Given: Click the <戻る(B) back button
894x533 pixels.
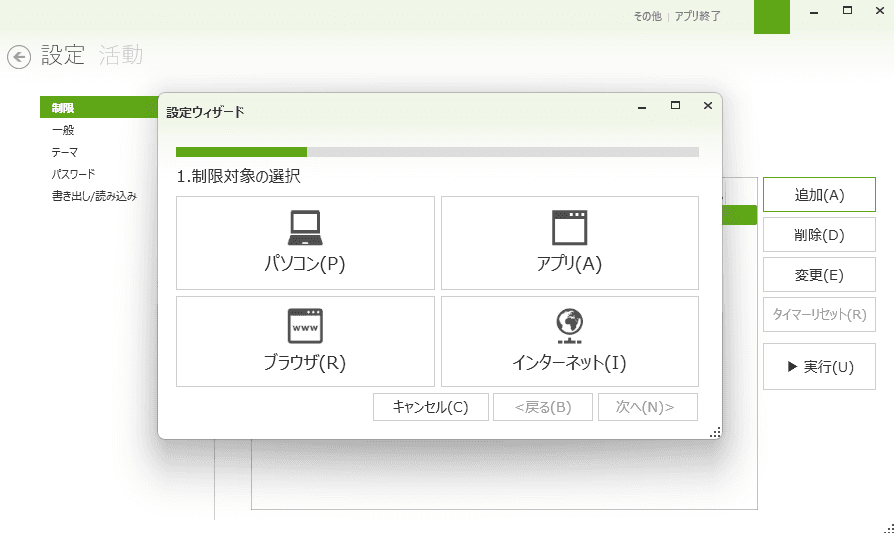Looking at the screenshot, I should (543, 407).
